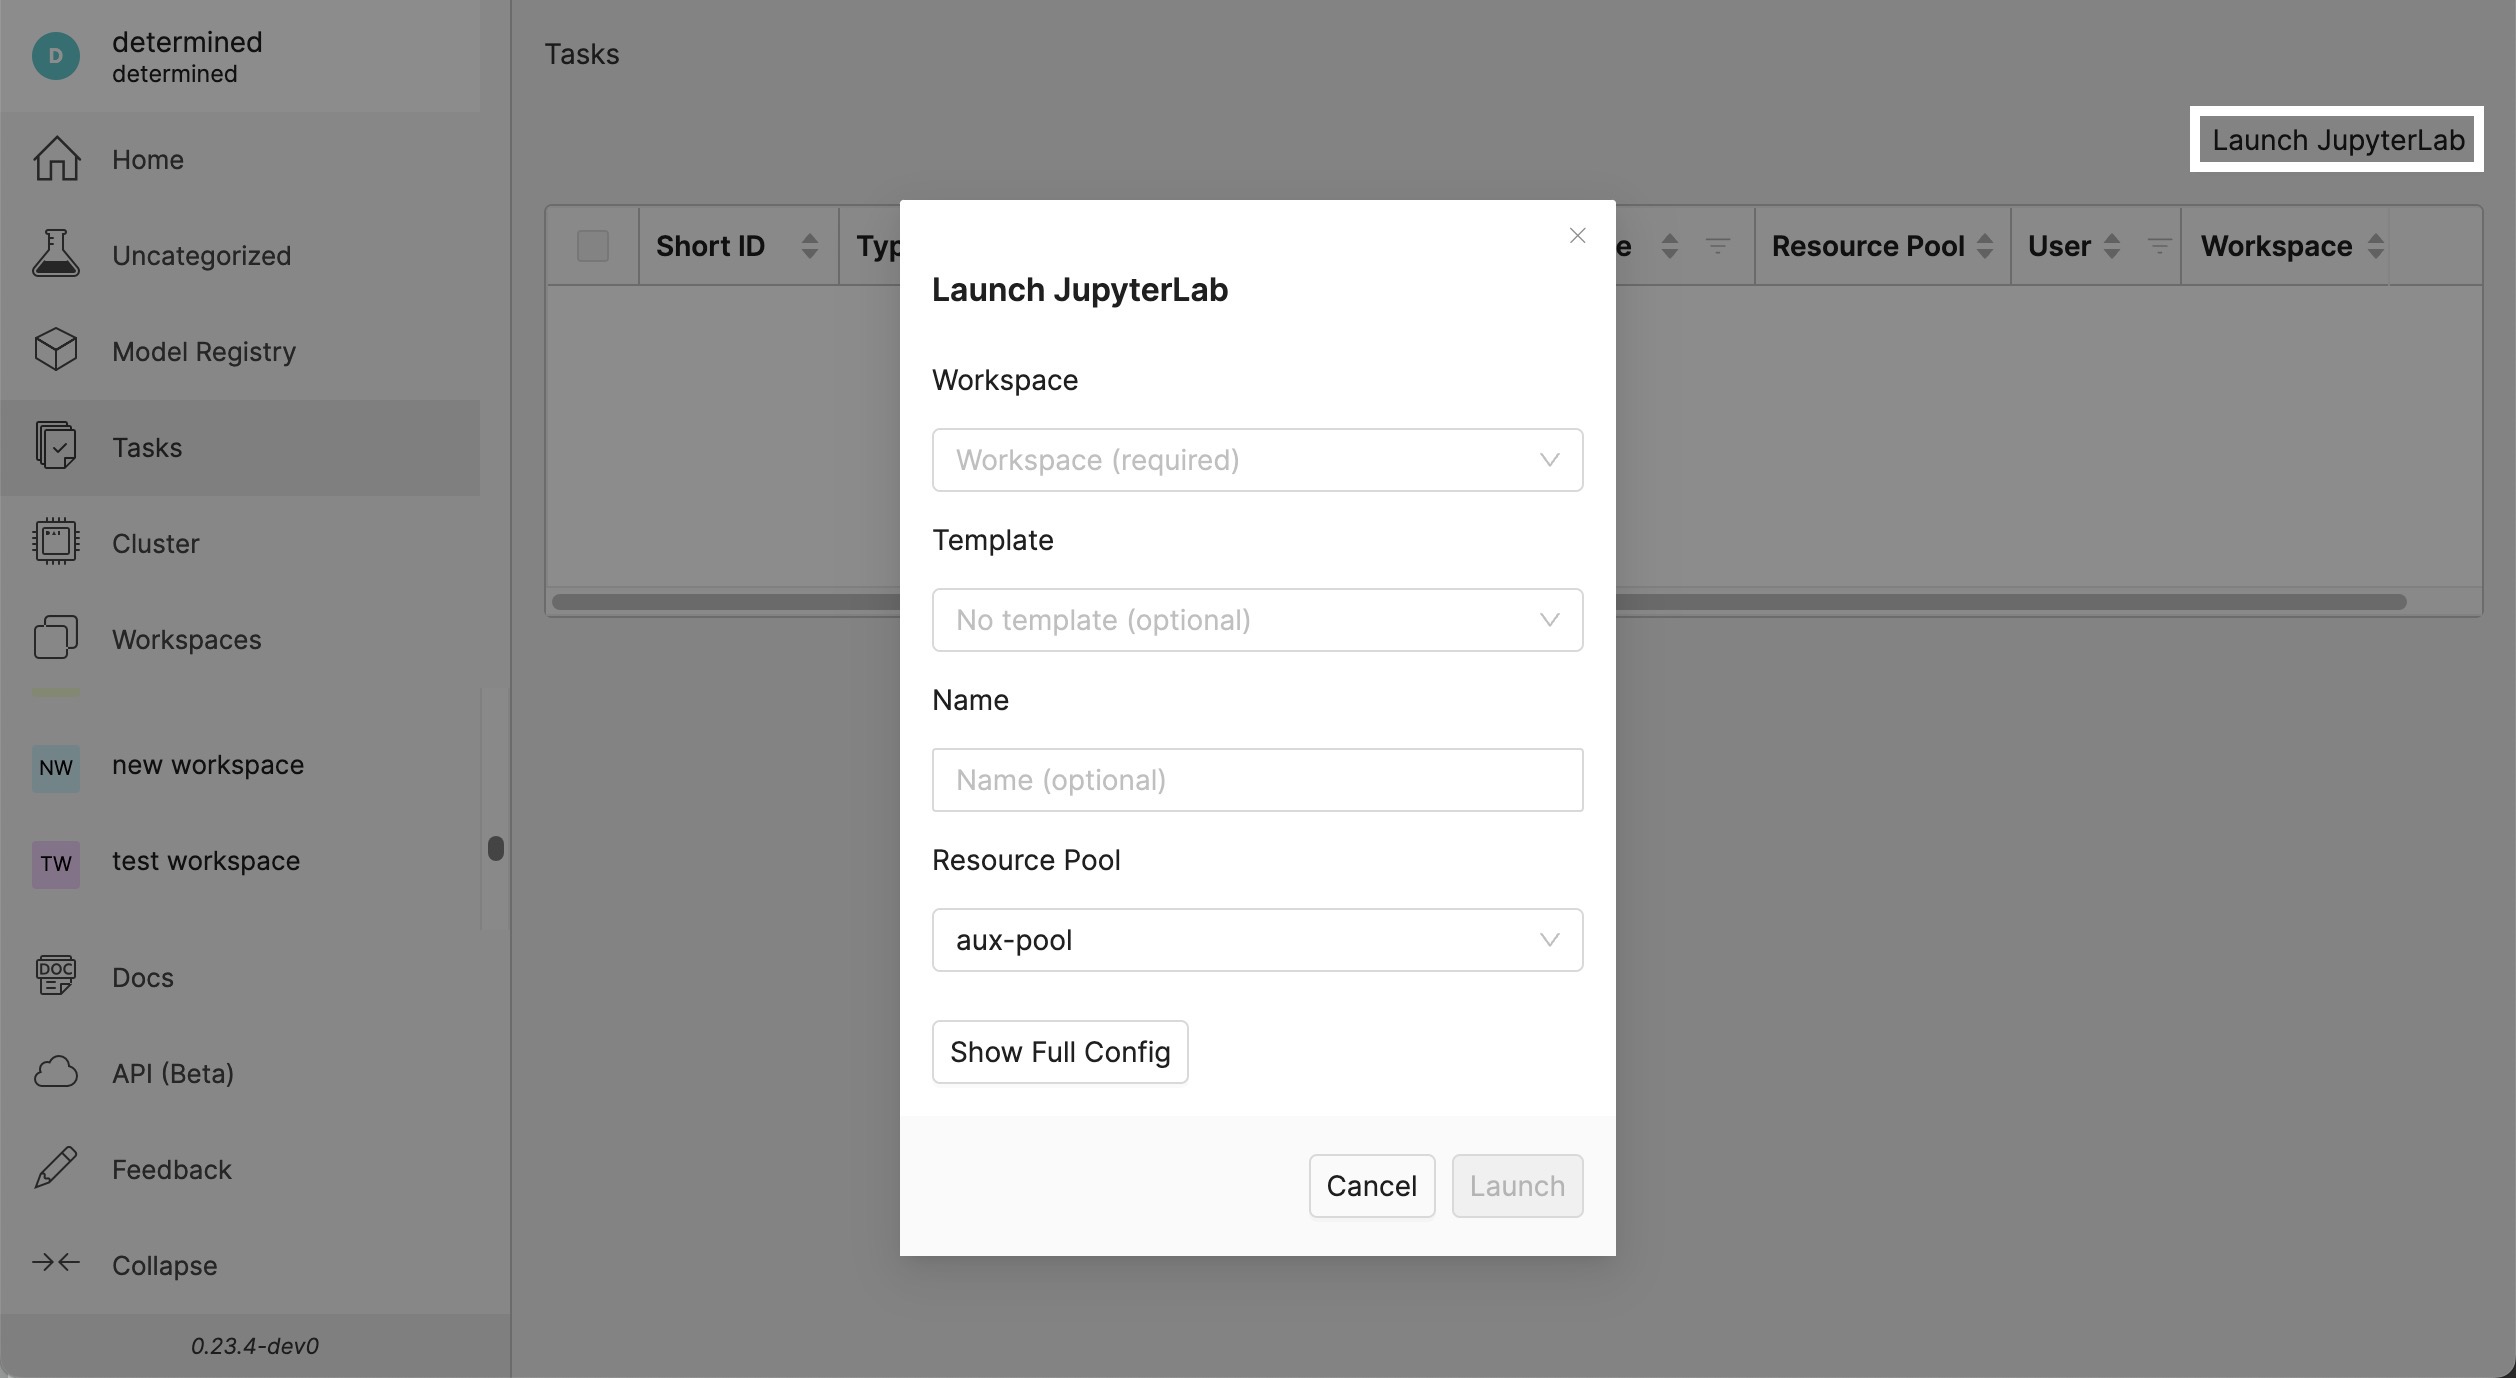Image resolution: width=2516 pixels, height=1378 pixels.
Task: Click Launch JupyterLab button in header
Action: 2337,140
